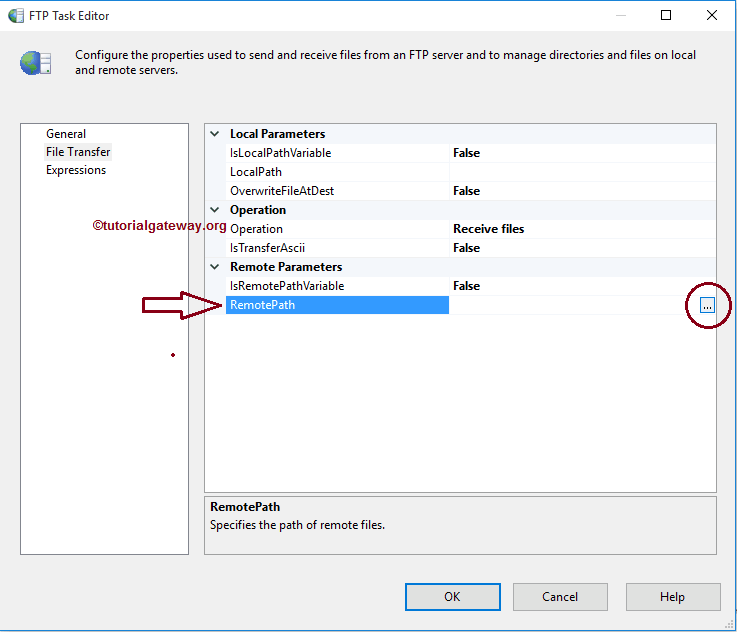This screenshot has height=632, width=737.
Task: Collapse the Local Parameters section
Action: click(x=215, y=134)
